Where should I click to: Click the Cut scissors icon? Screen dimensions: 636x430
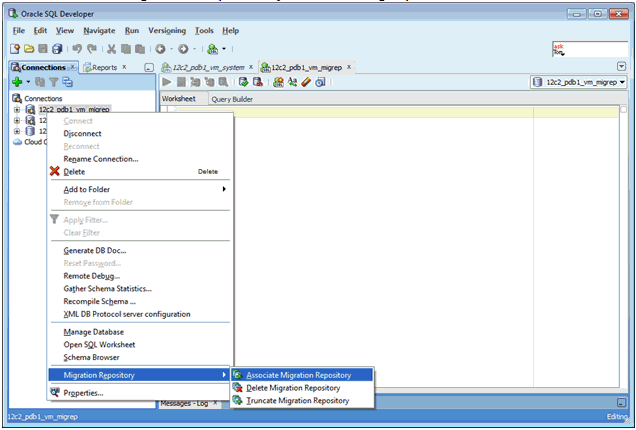tap(112, 49)
